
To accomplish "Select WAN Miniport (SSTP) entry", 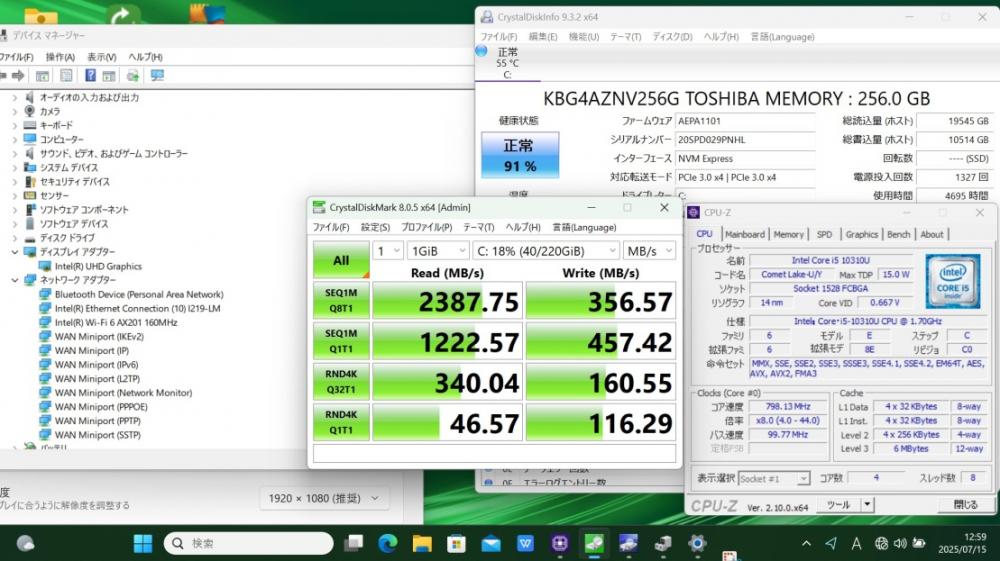I will pyautogui.click(x=98, y=435).
